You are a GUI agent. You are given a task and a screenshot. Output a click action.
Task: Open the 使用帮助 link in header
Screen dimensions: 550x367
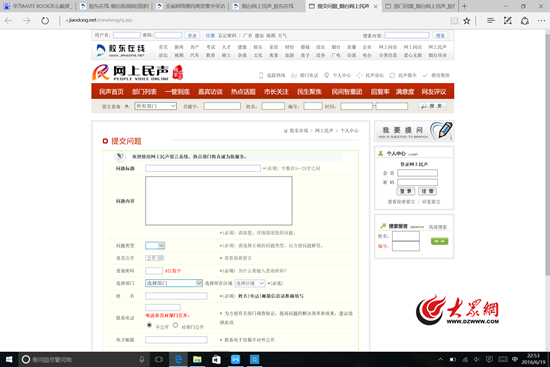pos(440,75)
